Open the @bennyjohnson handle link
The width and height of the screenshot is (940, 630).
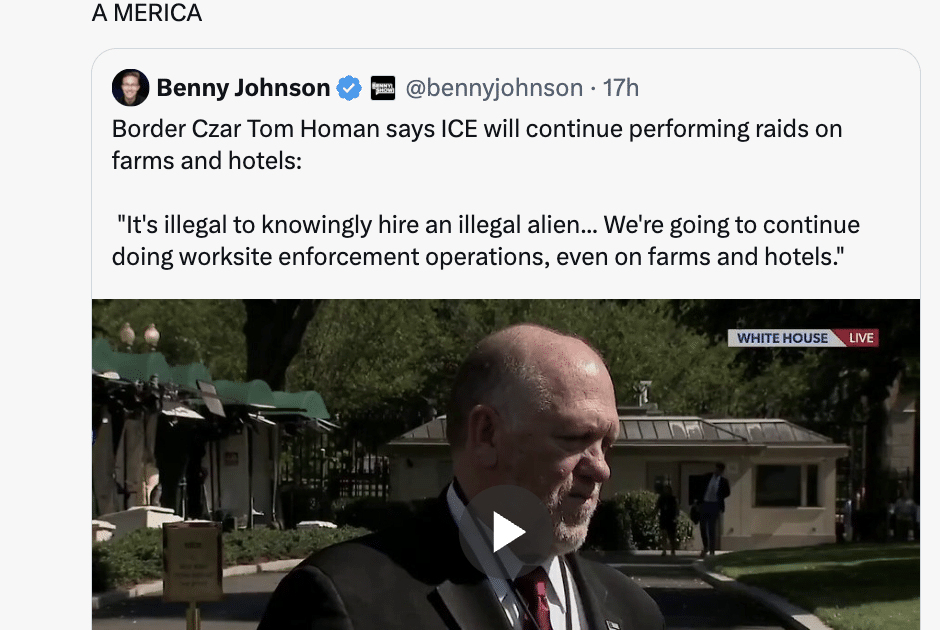(x=494, y=88)
